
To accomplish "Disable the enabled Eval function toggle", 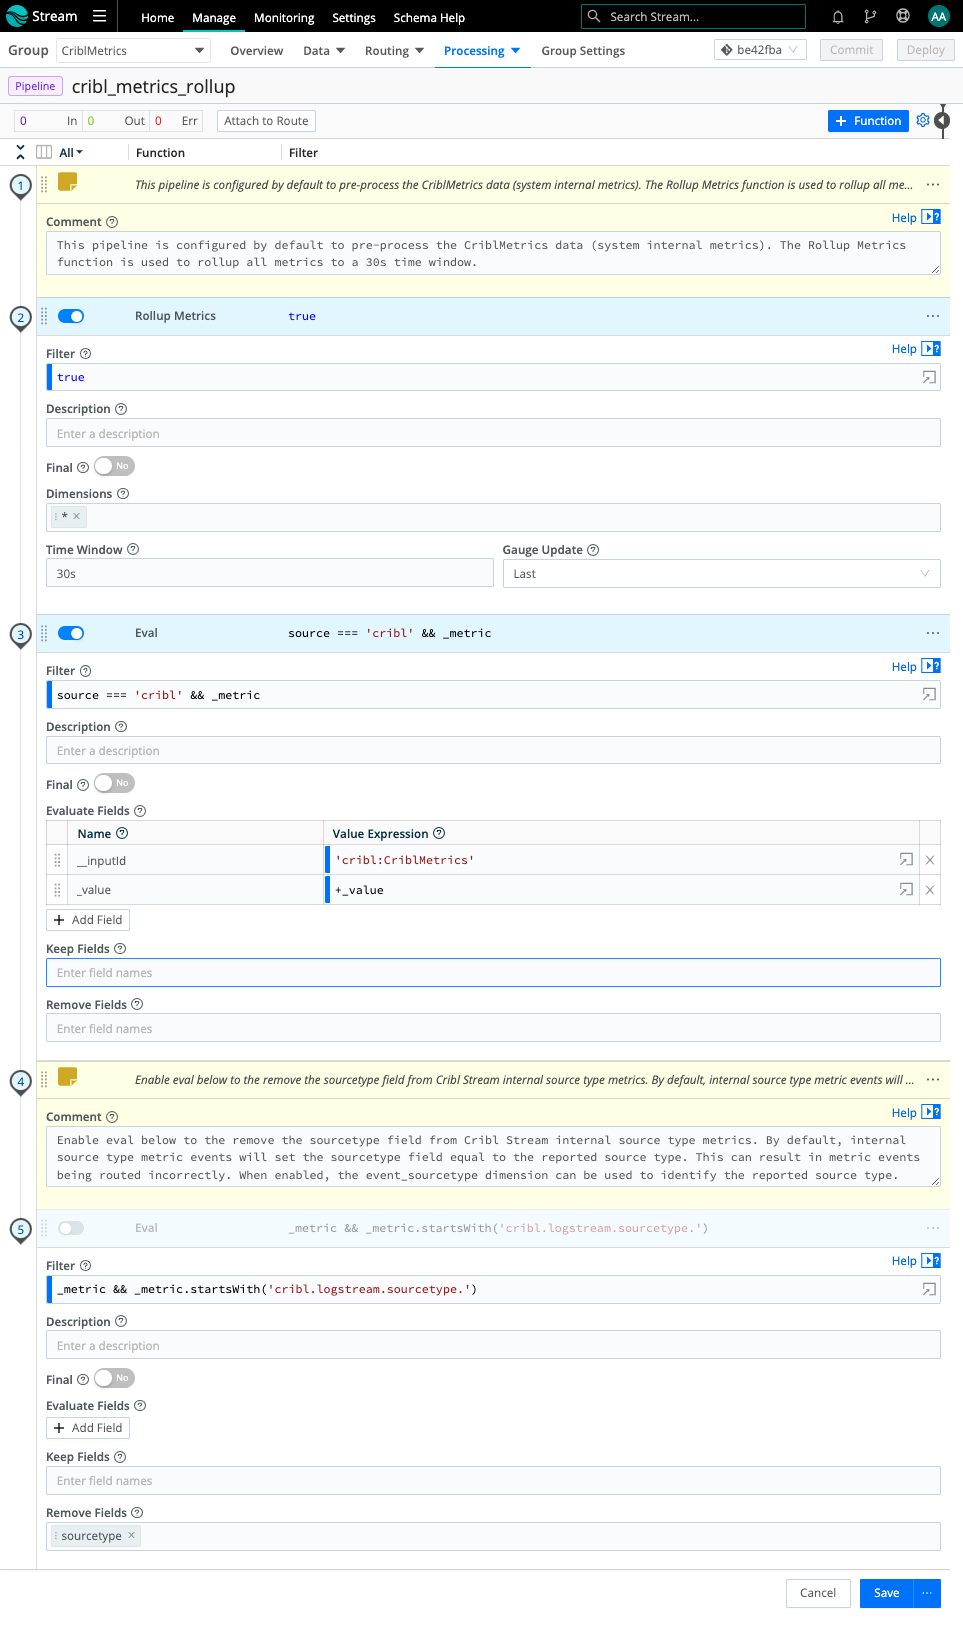I will [71, 633].
